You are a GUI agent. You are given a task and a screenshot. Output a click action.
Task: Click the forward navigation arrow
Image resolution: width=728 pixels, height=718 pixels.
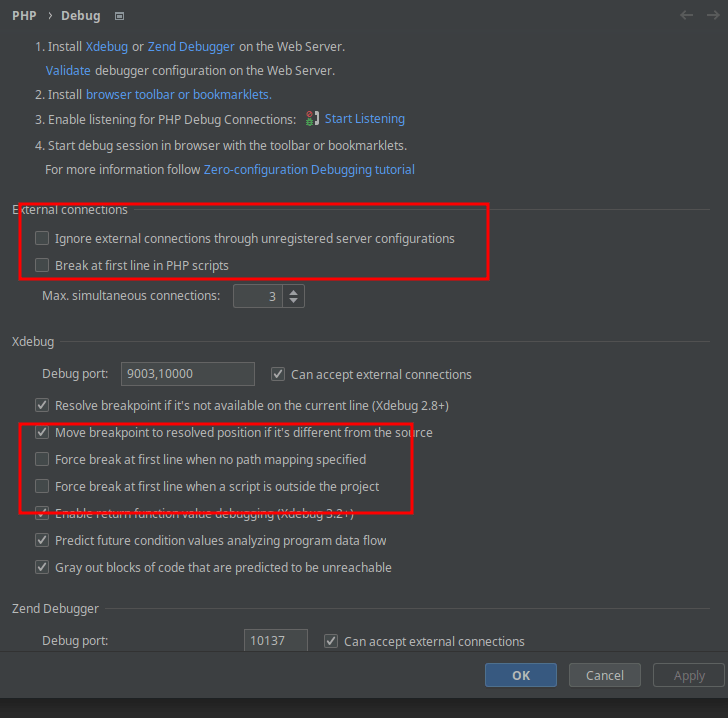point(713,15)
